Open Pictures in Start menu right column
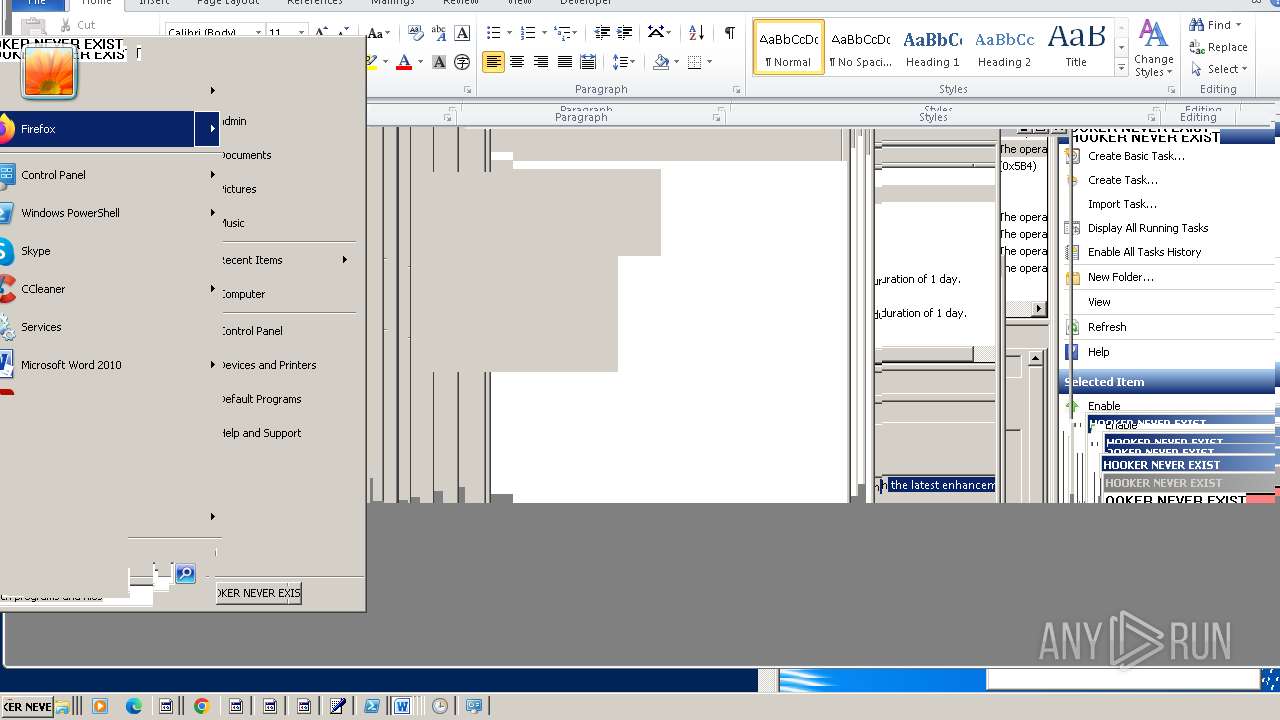 coord(239,189)
